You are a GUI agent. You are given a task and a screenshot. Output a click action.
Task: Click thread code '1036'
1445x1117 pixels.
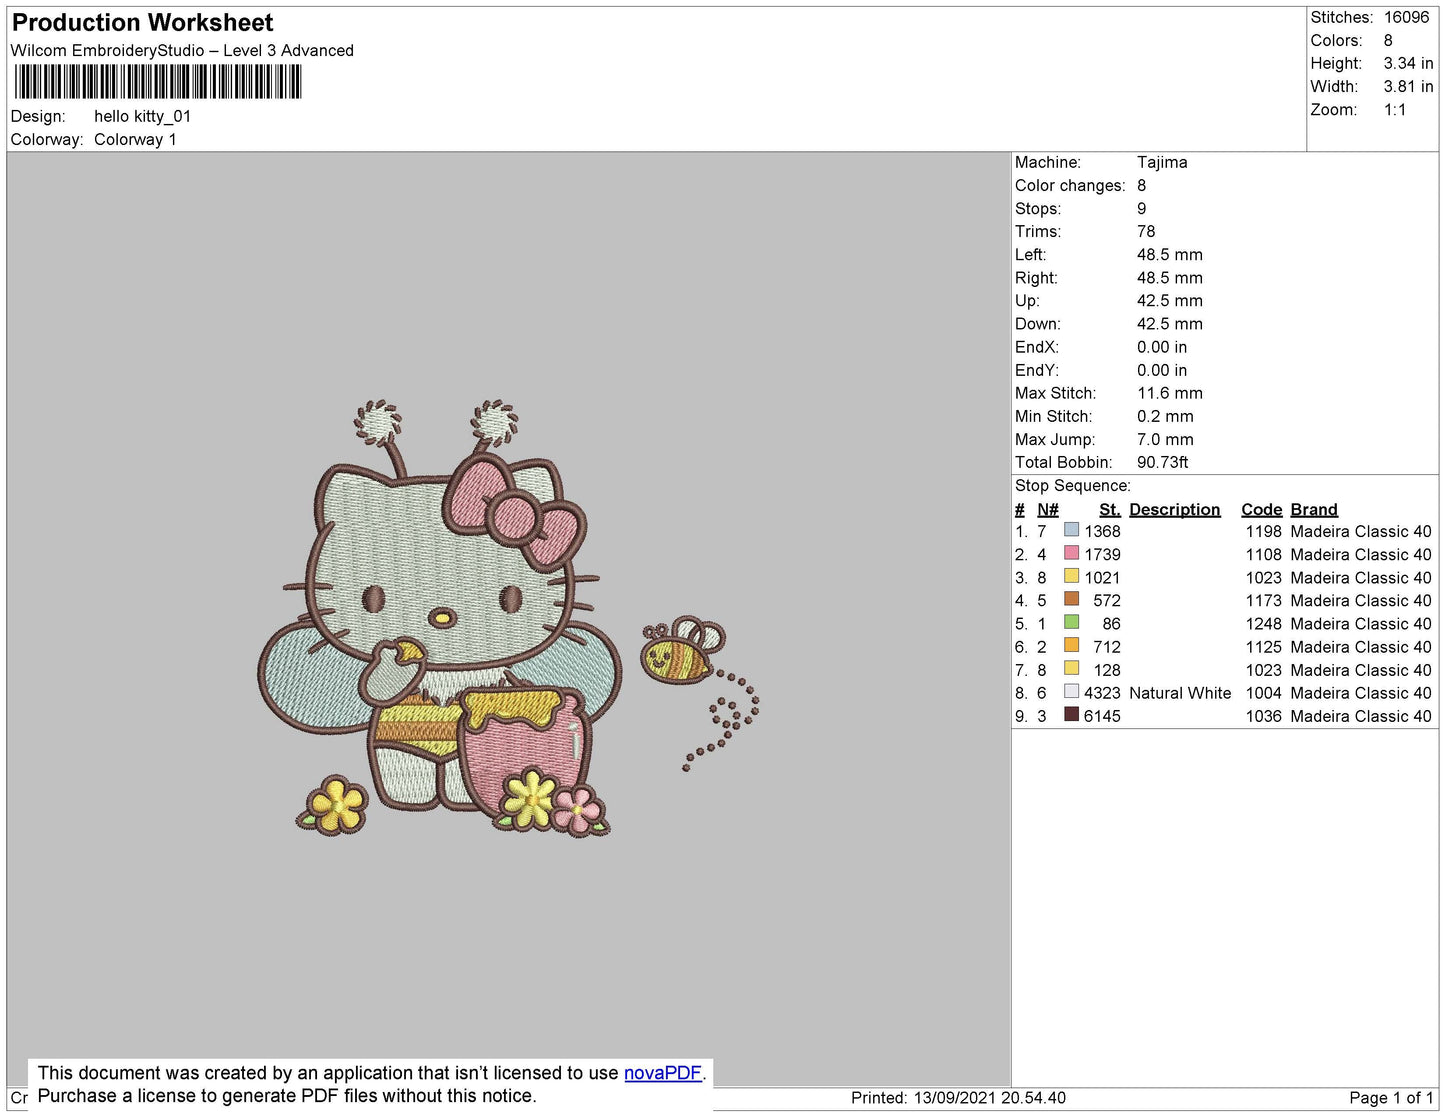tap(1263, 716)
